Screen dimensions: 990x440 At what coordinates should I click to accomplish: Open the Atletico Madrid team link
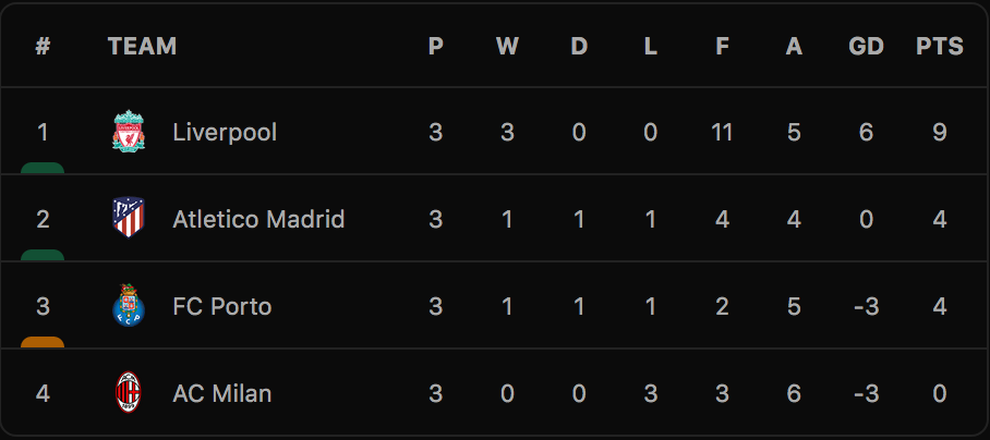tap(259, 220)
